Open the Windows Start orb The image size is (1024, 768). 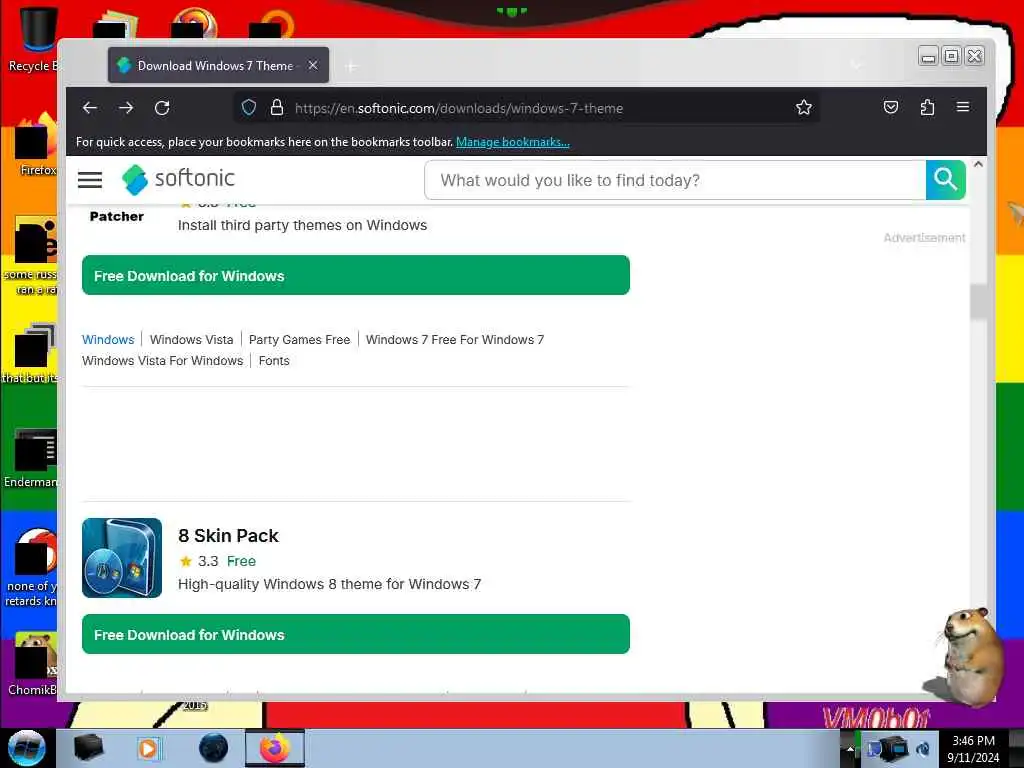point(26,748)
